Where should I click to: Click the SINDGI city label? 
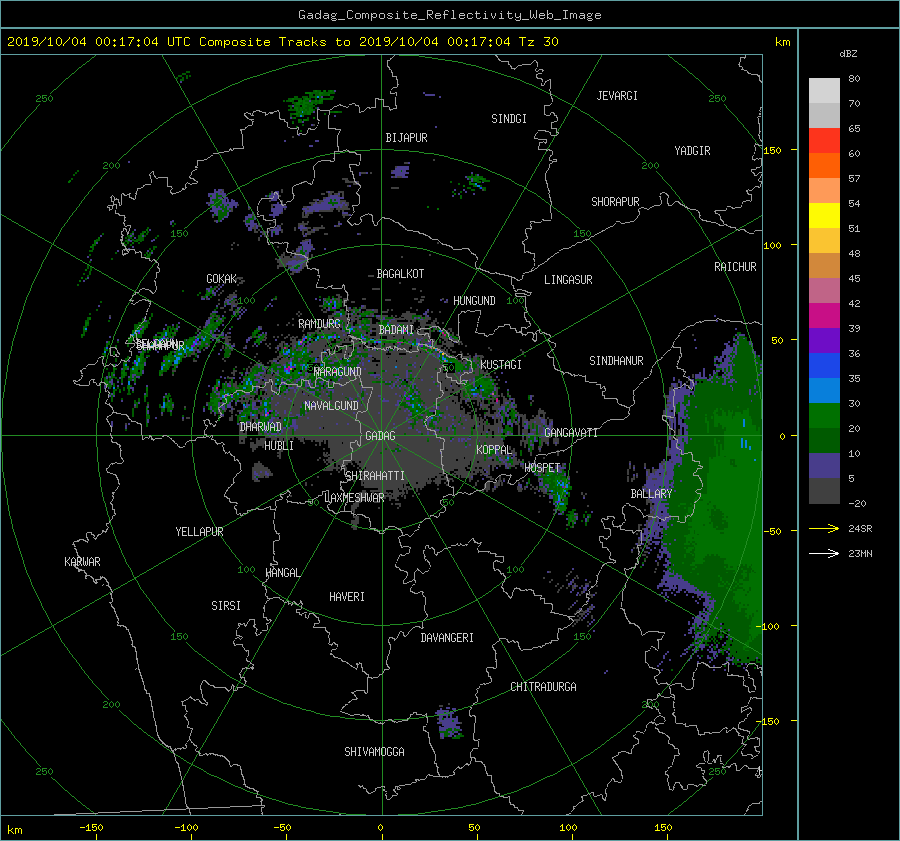509,119
